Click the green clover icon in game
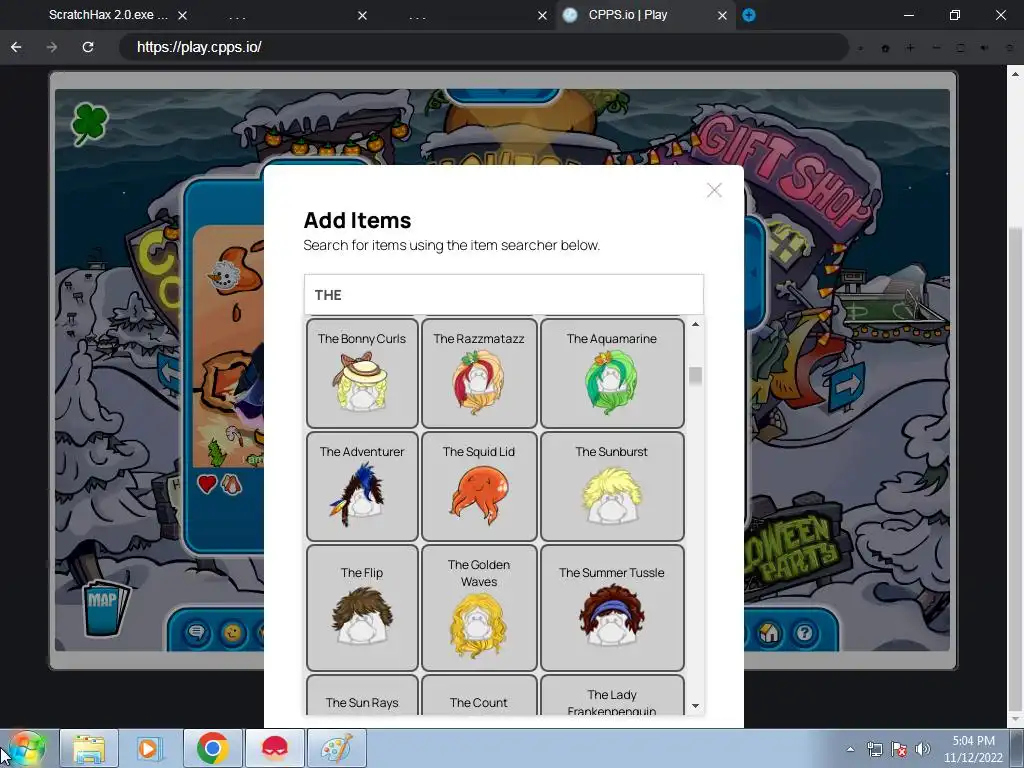The height and width of the screenshot is (768, 1024). pyautogui.click(x=89, y=123)
